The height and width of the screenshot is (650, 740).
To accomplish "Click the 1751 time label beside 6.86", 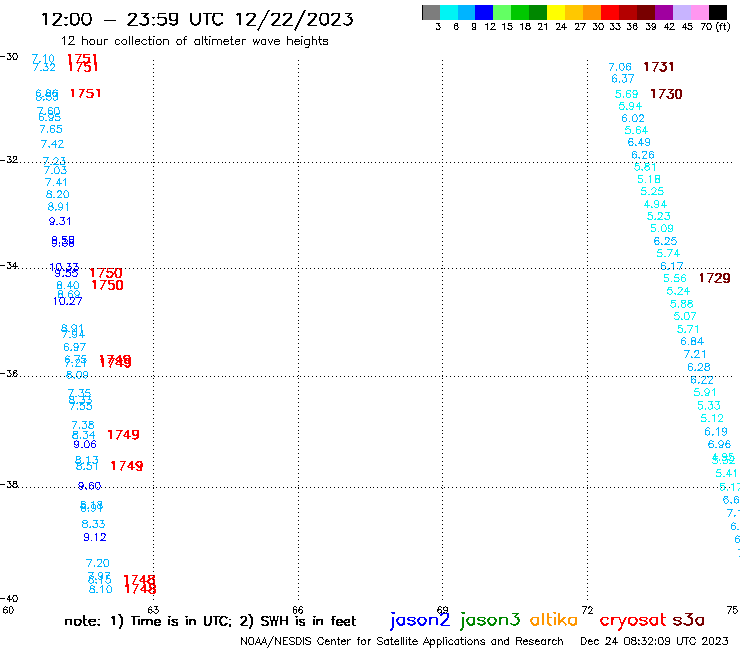I will 85,93.
